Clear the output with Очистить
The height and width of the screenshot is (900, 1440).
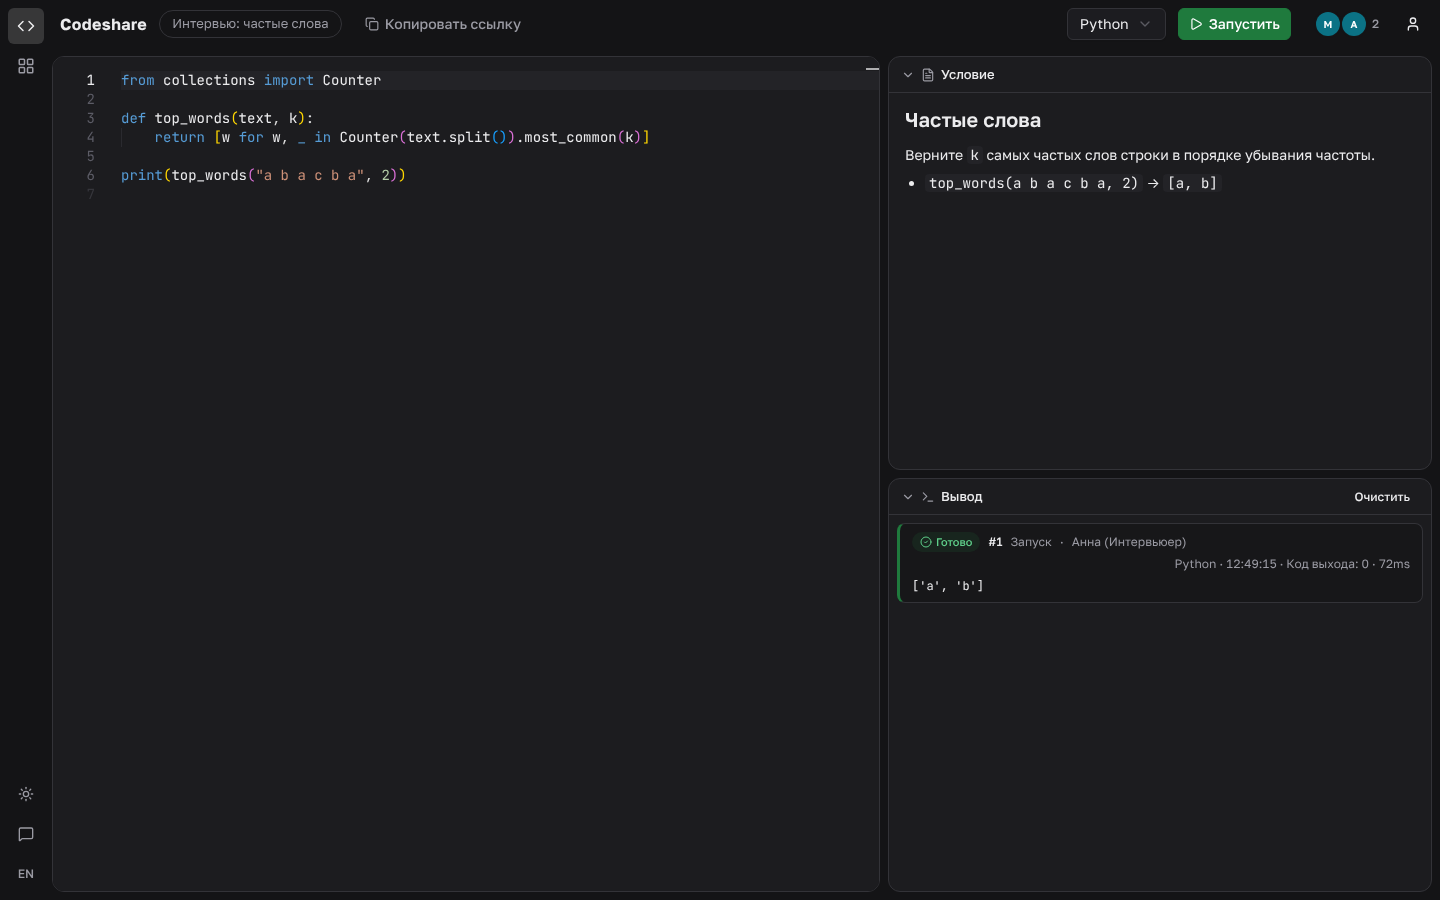(1382, 497)
